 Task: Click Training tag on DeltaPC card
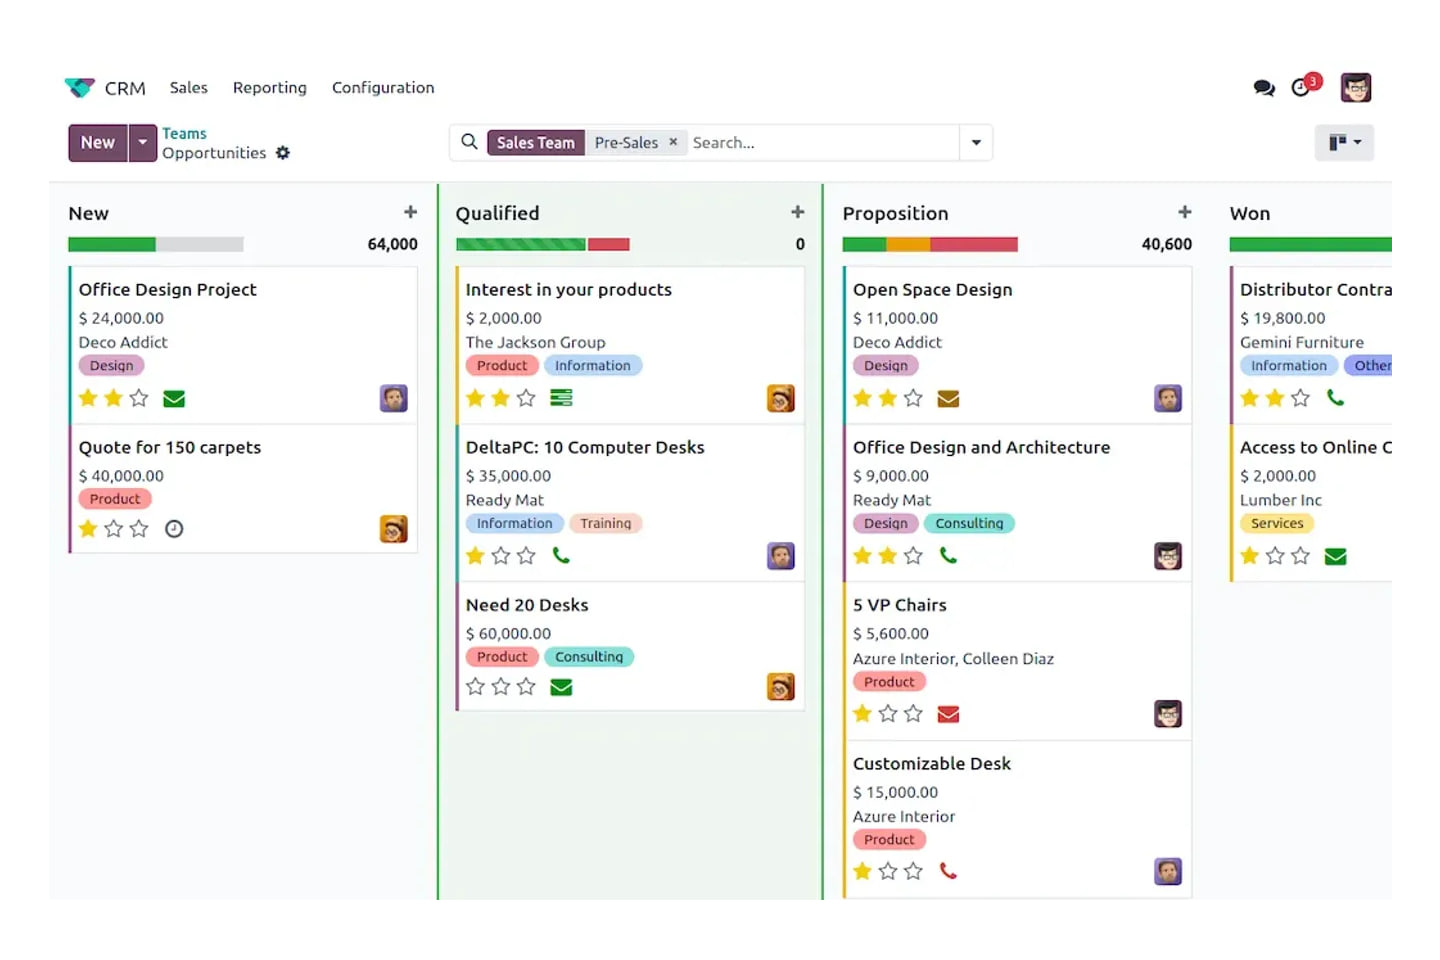click(605, 523)
